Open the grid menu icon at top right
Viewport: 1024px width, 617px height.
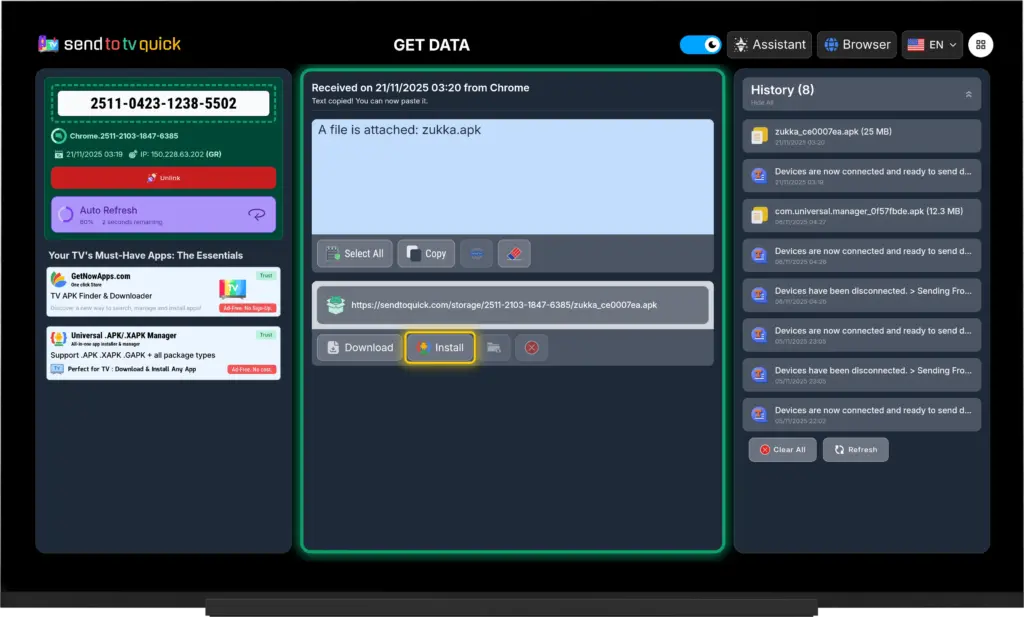tap(980, 45)
